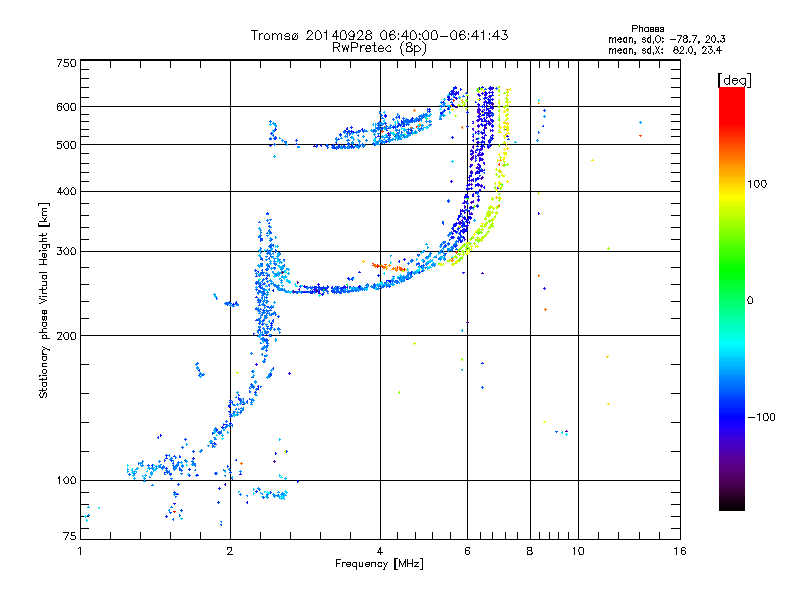Click the x-axis tick label '10'
800x600 pixels.
[x=578, y=551]
